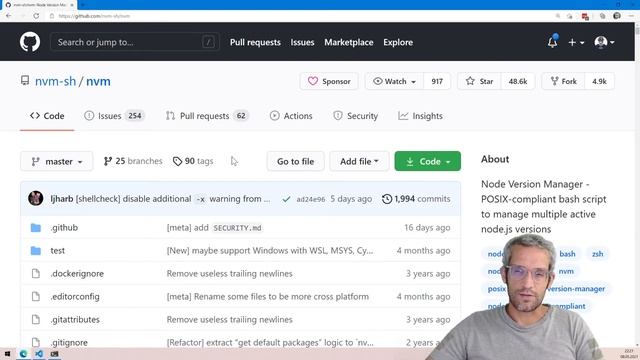Switch to the repository Pull requests tab
Image resolution: width=640 pixels, height=360 pixels.
tap(207, 116)
